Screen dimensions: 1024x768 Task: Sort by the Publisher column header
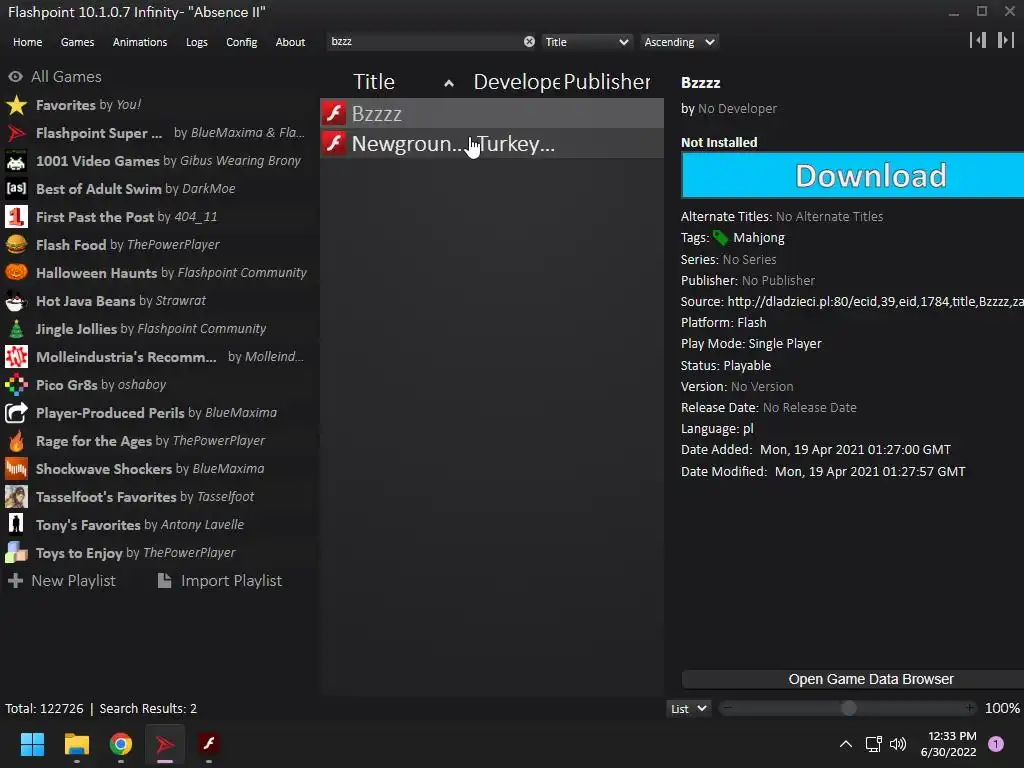click(607, 82)
